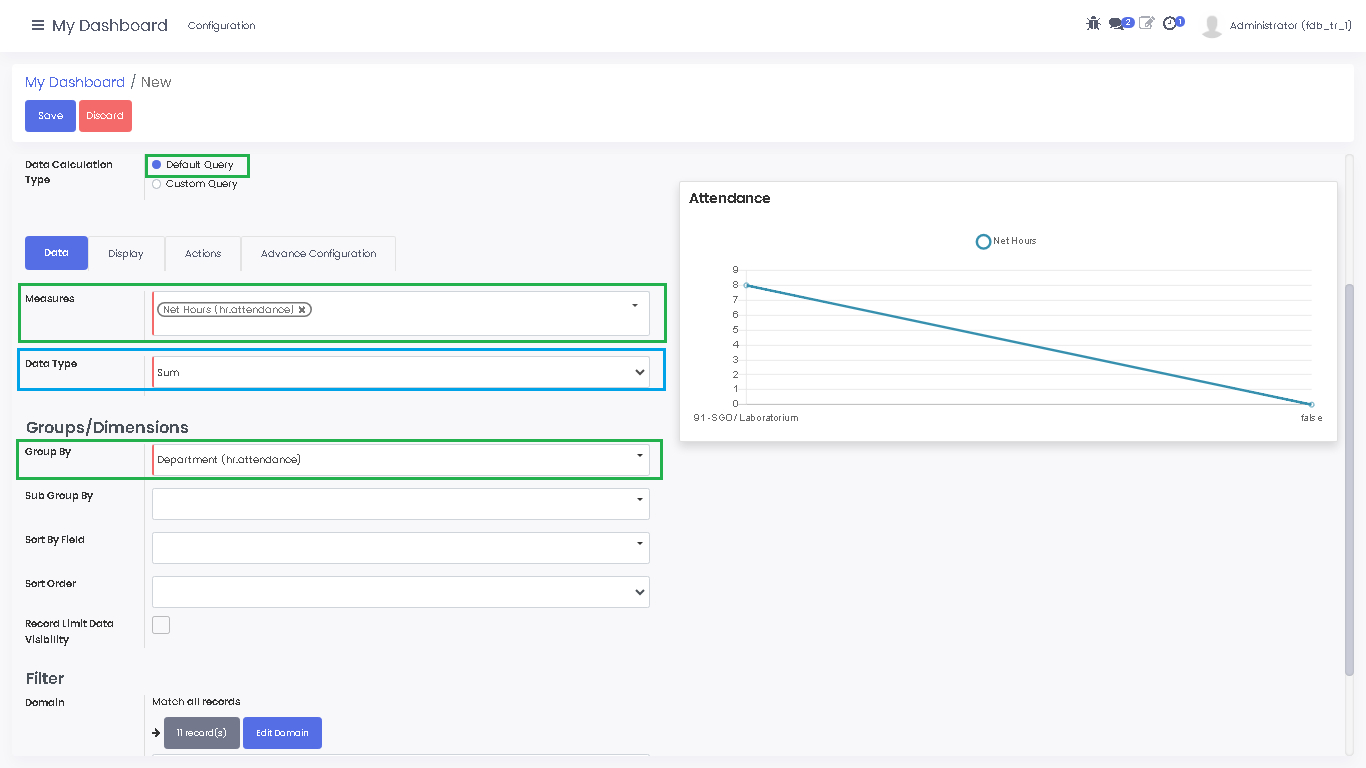Open the debug bug icon menu
This screenshot has height=768, width=1366.
pyautogui.click(x=1093, y=23)
